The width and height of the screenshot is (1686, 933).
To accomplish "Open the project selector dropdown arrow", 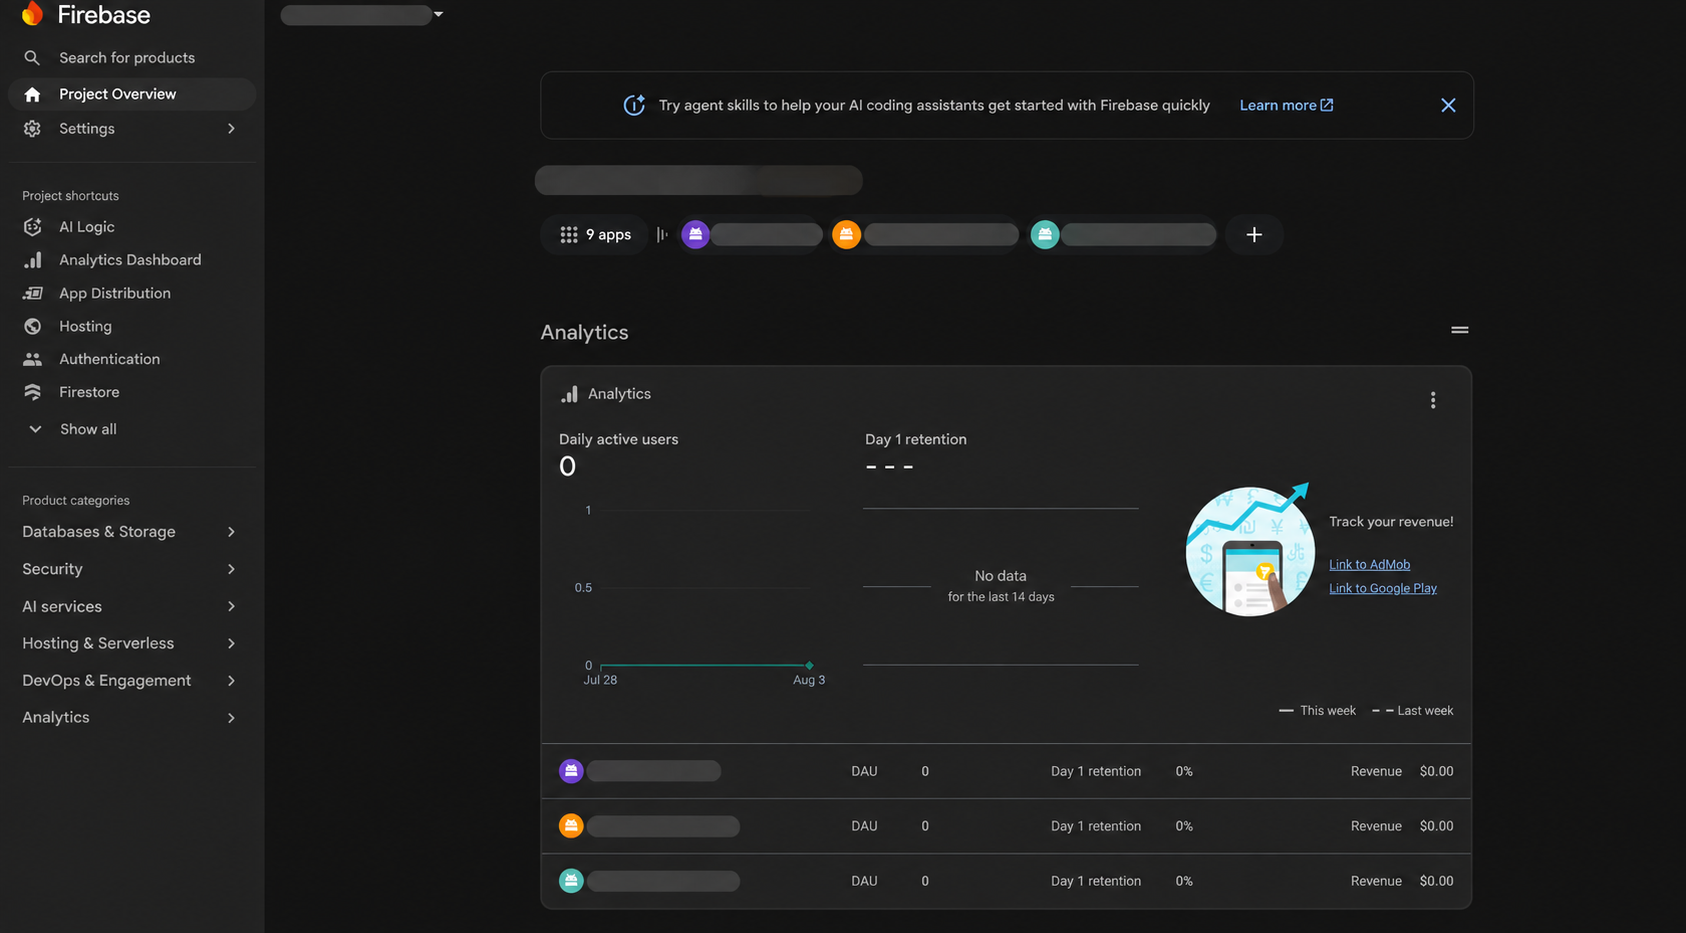I will click(438, 14).
